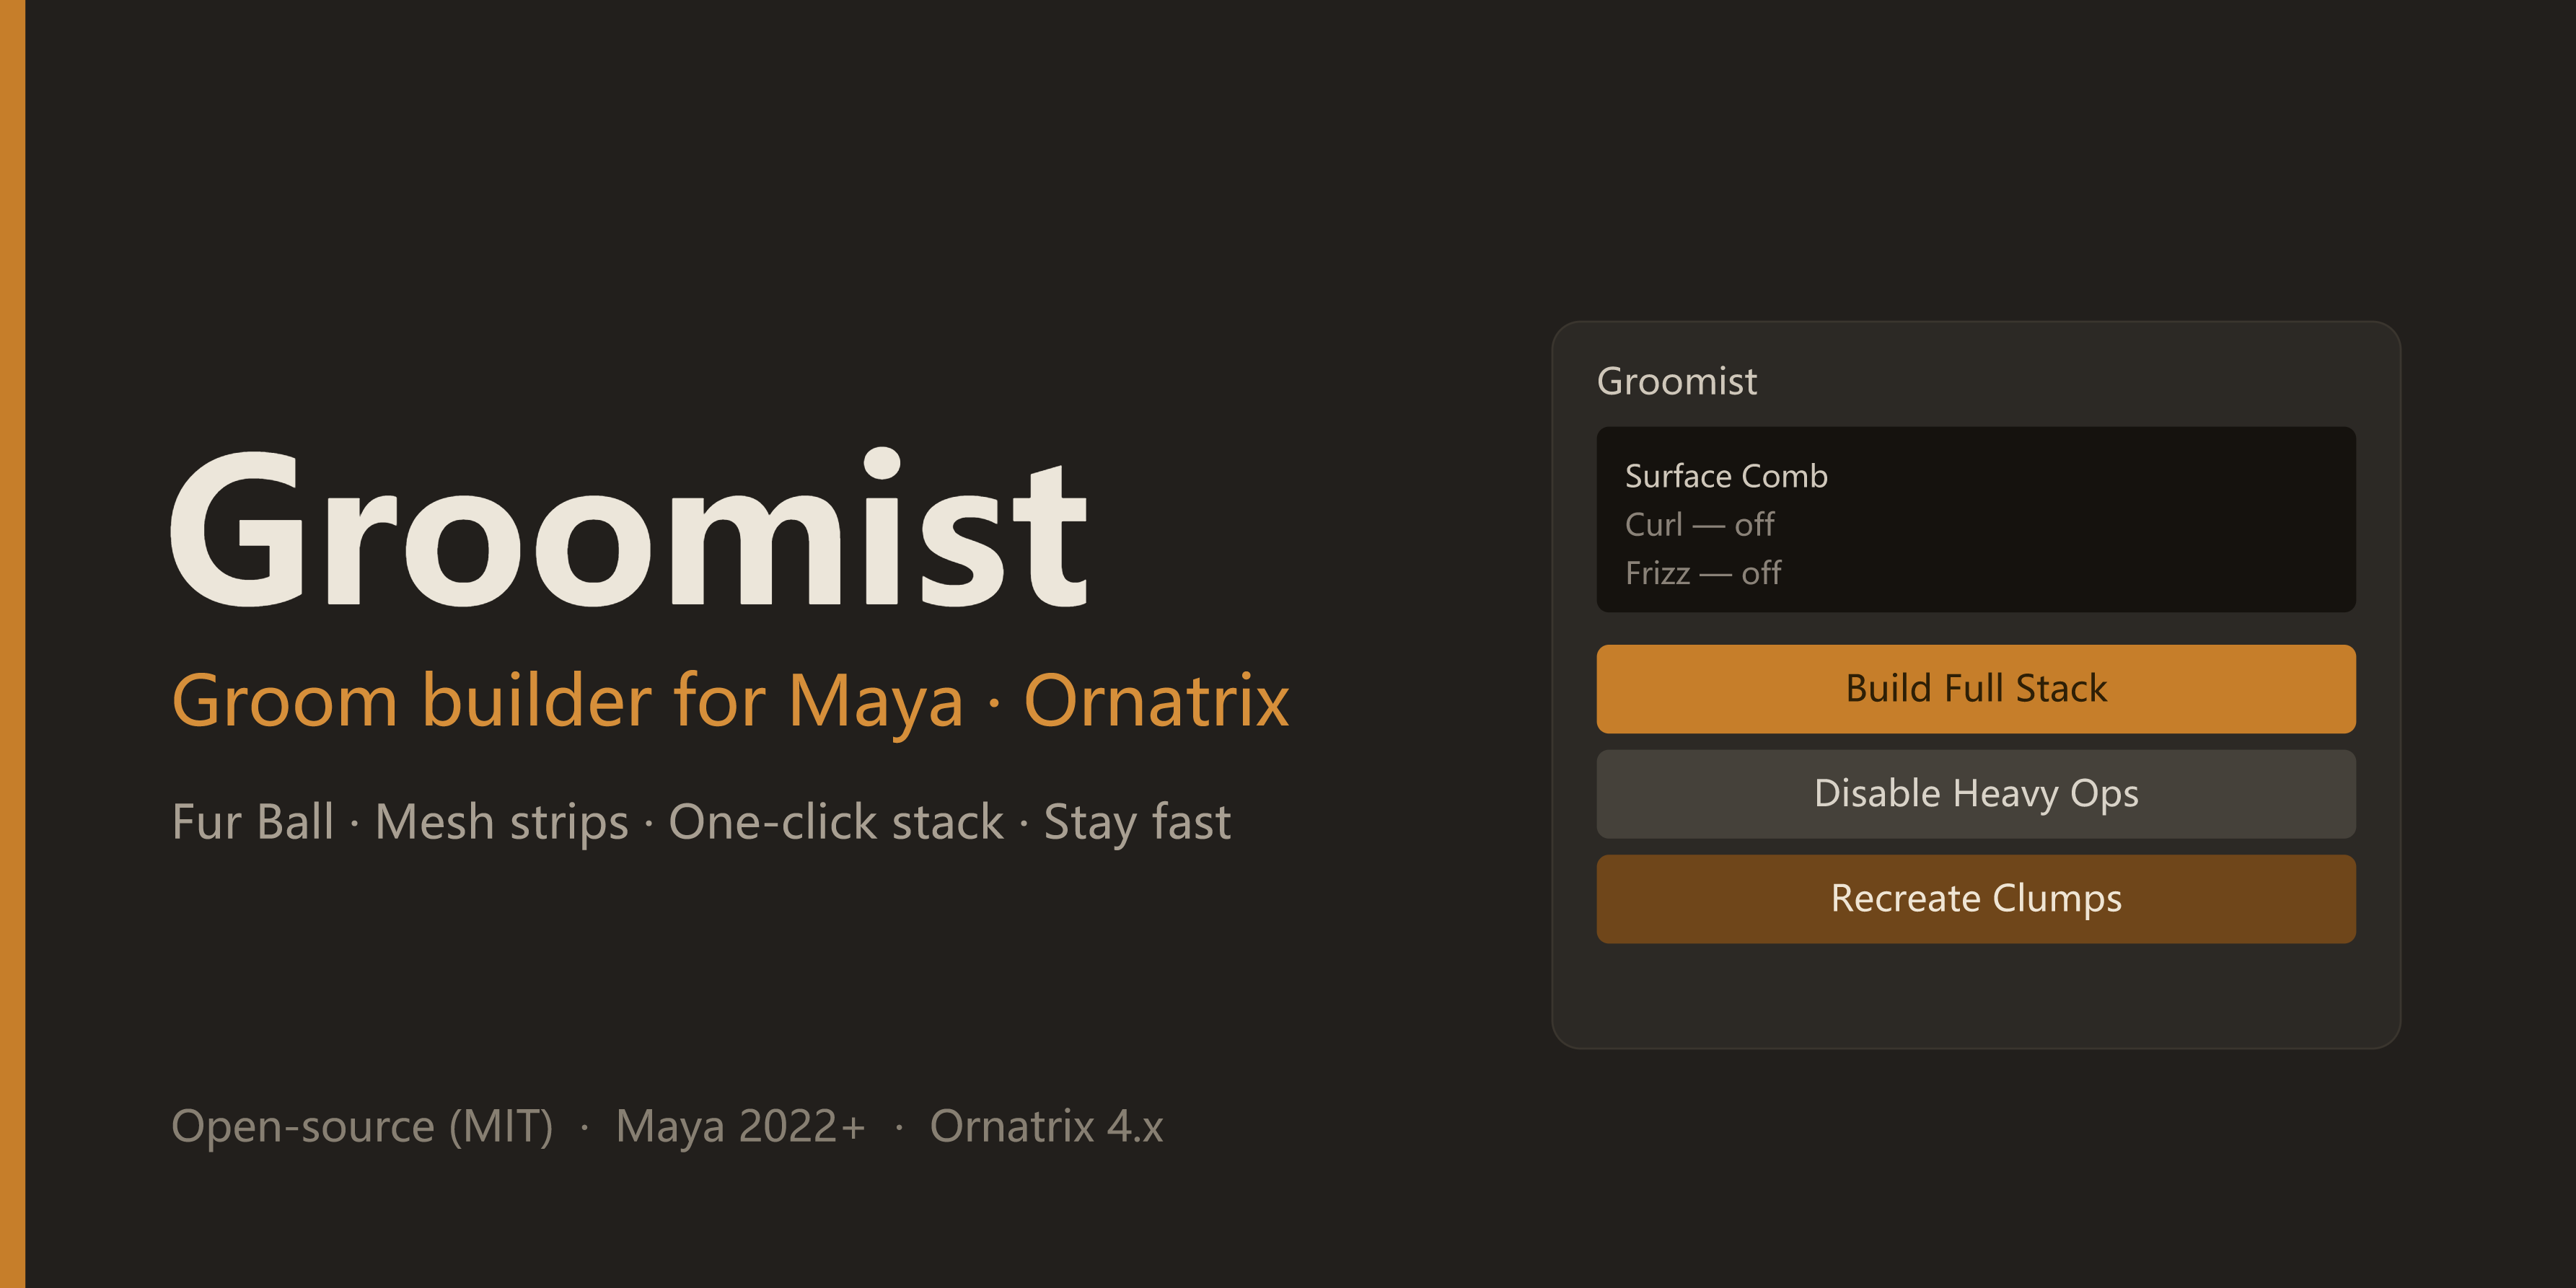Click the orange Ornatrix word in subtitle
The height and width of the screenshot is (1288, 2576).
pos(1156,701)
